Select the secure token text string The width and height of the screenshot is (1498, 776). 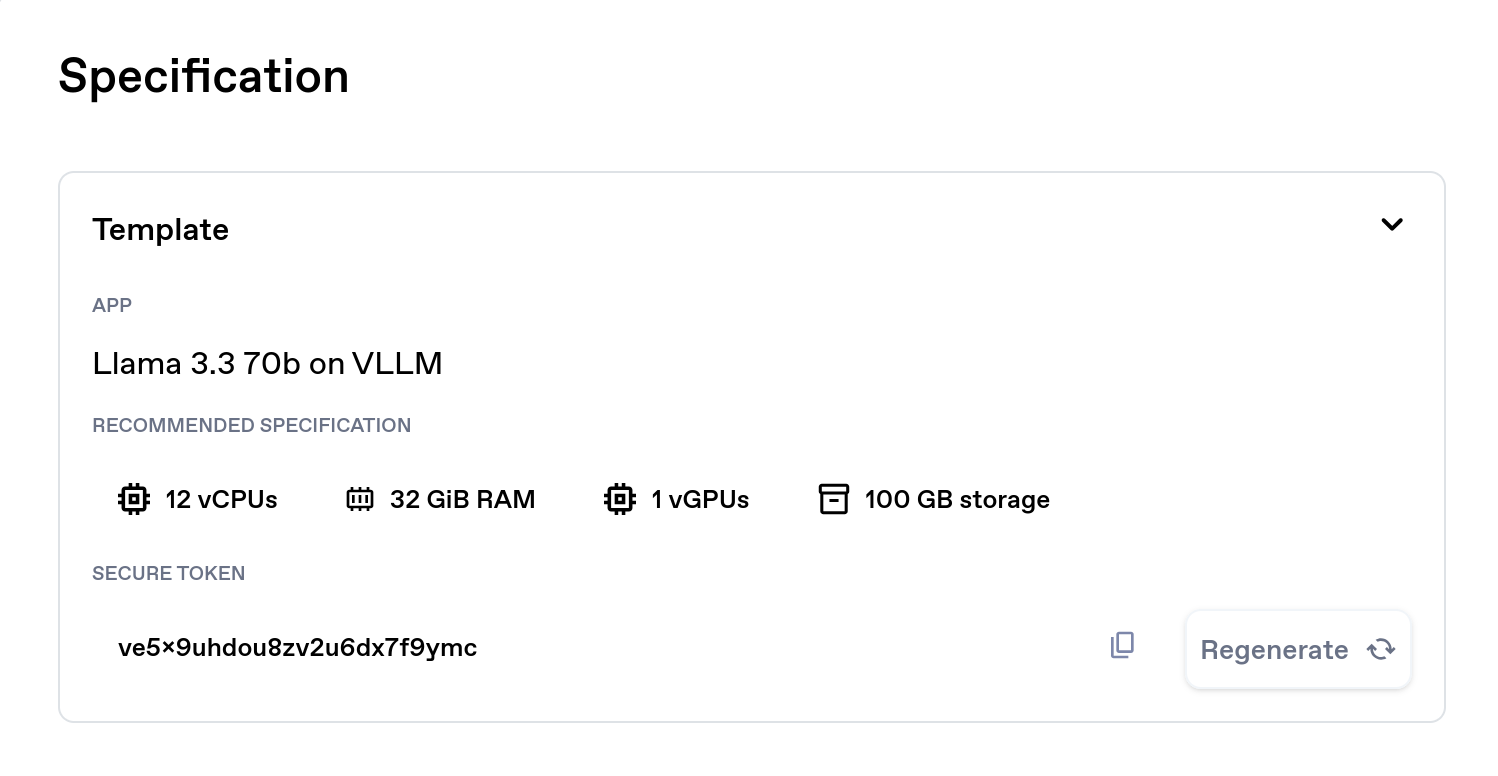pos(297,648)
